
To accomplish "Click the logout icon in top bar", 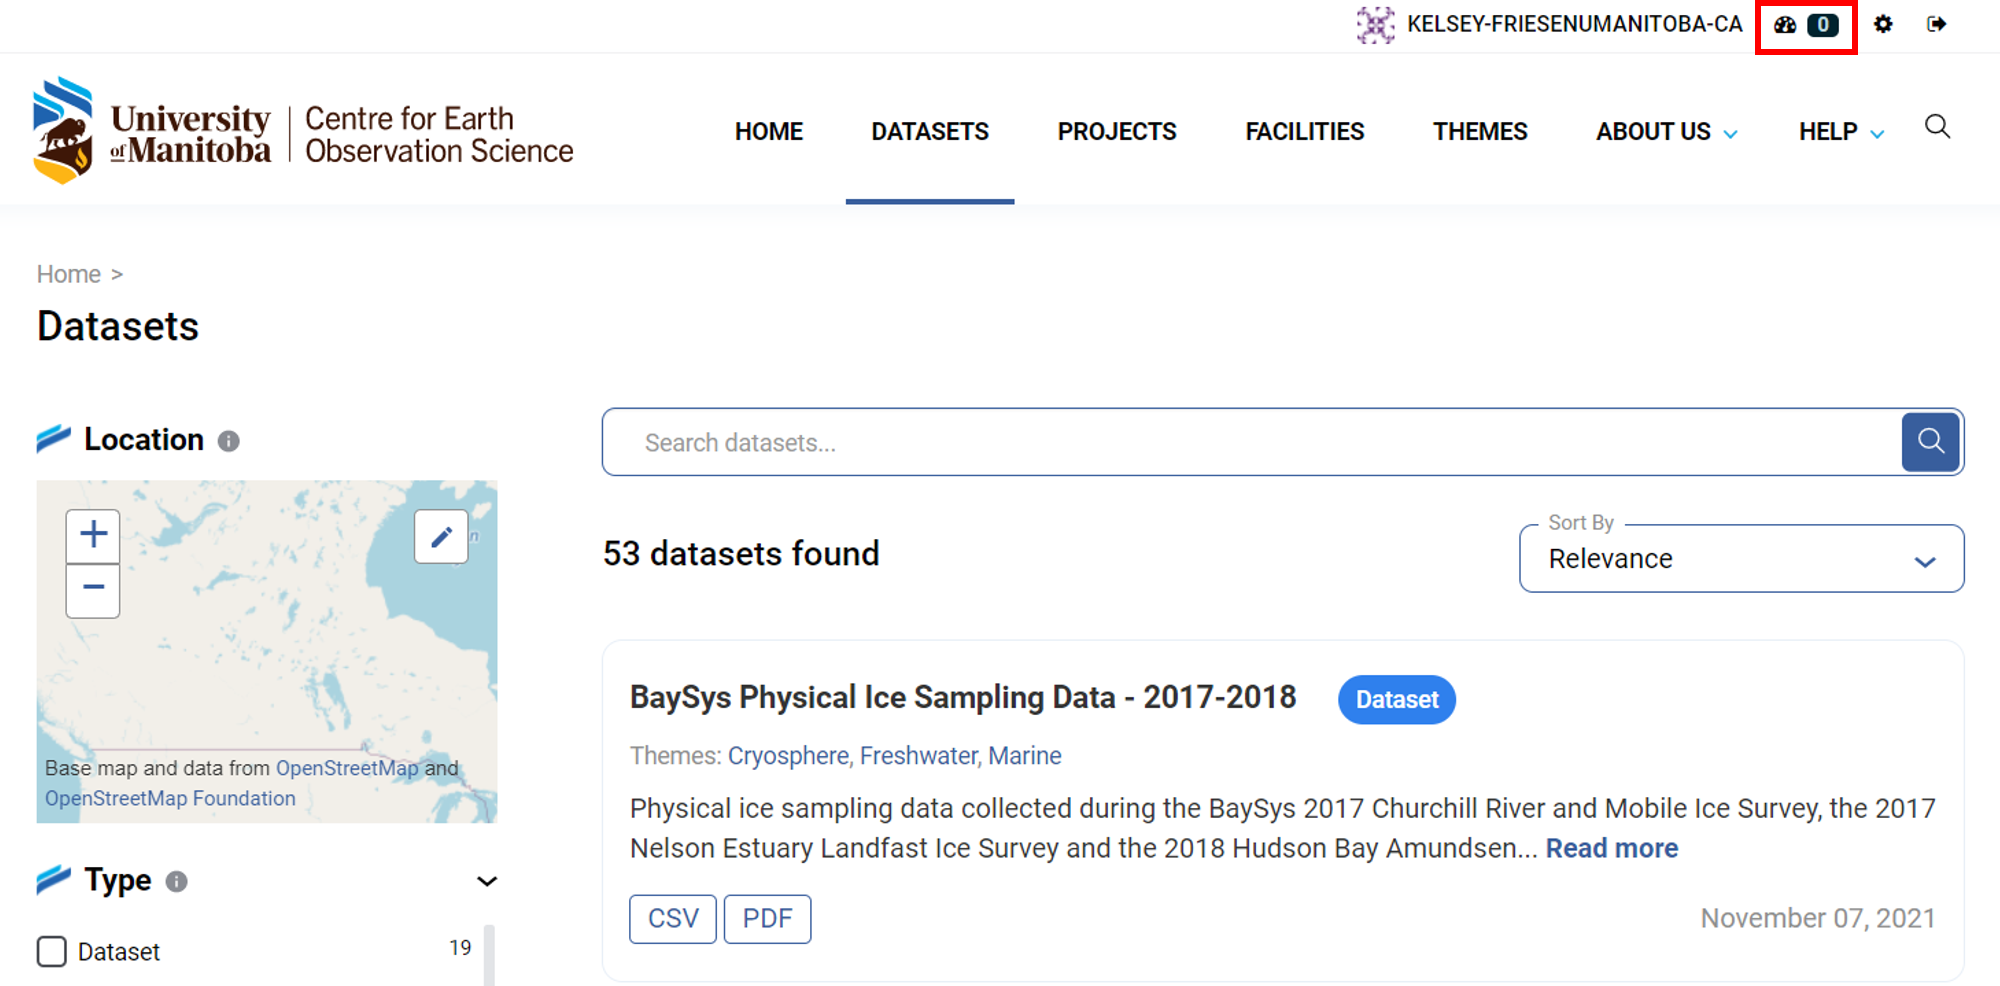I will (1936, 24).
